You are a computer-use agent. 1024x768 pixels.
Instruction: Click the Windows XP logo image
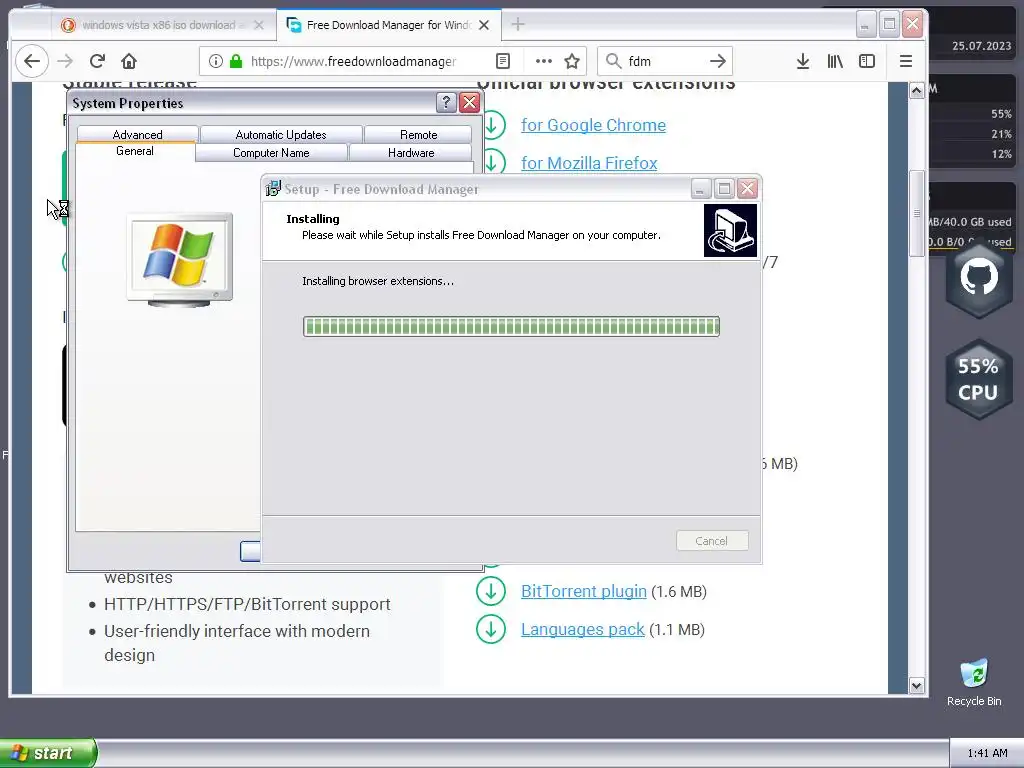180,259
